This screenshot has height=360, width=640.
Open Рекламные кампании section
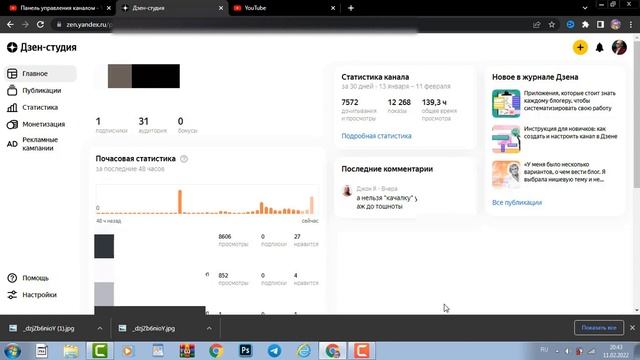pos(40,144)
